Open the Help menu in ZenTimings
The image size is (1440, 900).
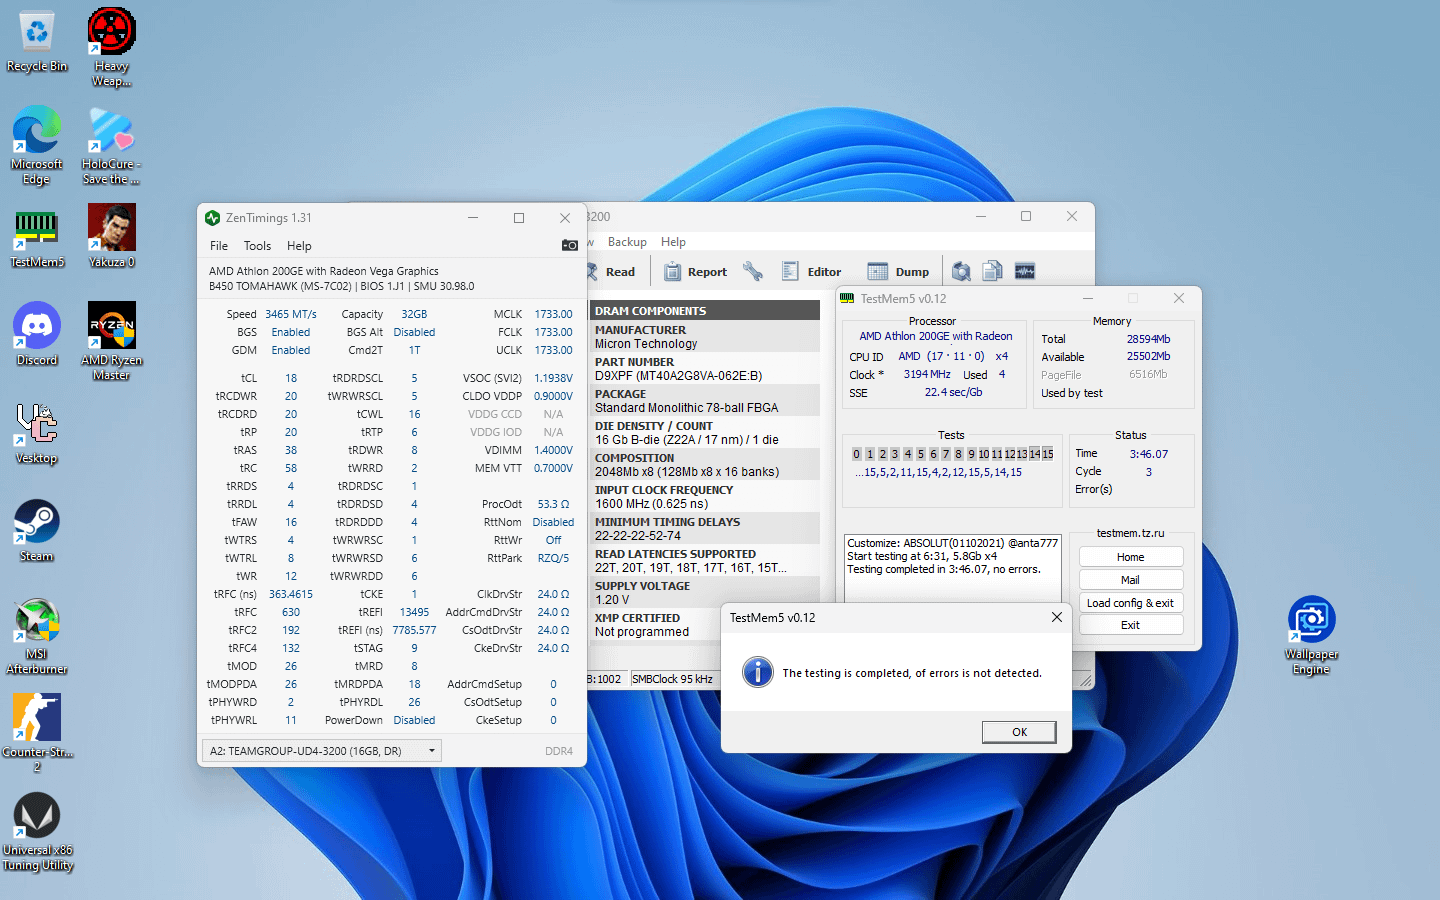(299, 246)
